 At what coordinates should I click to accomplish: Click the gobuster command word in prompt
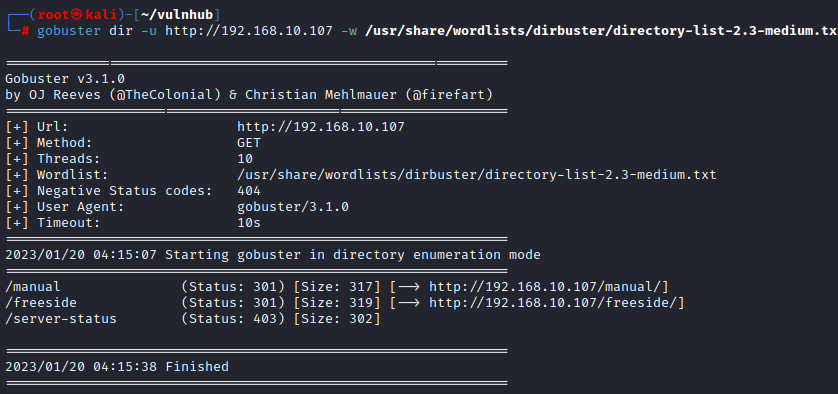pyautogui.click(x=68, y=30)
